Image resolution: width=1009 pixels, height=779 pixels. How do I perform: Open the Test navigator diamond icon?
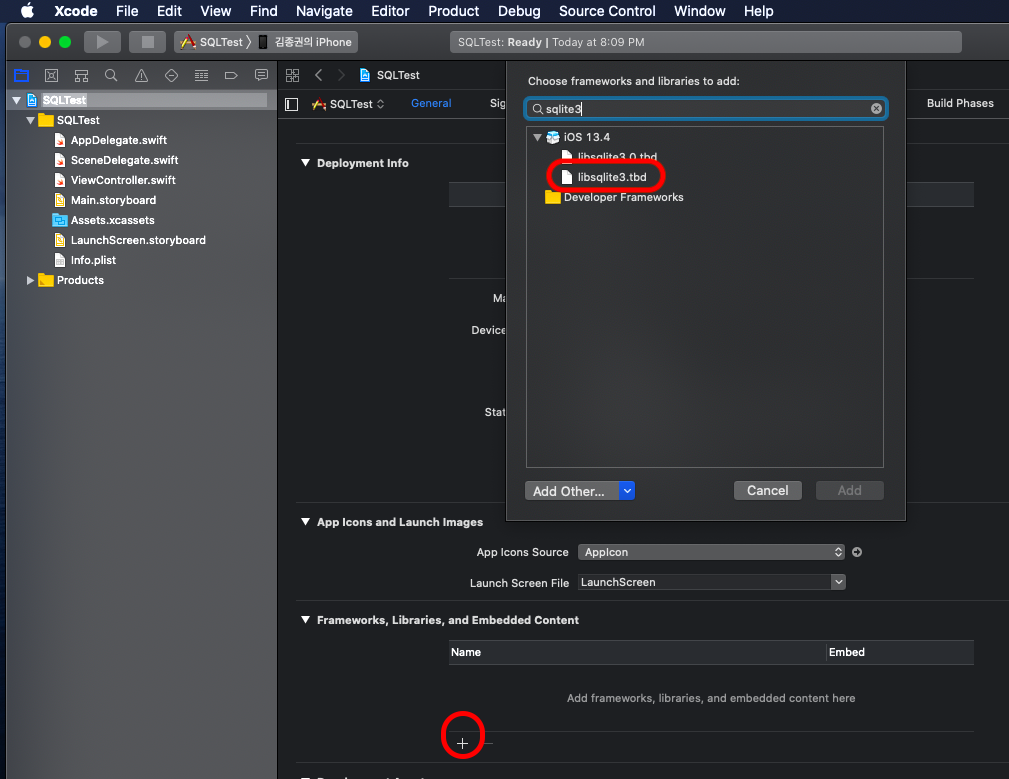click(171, 75)
